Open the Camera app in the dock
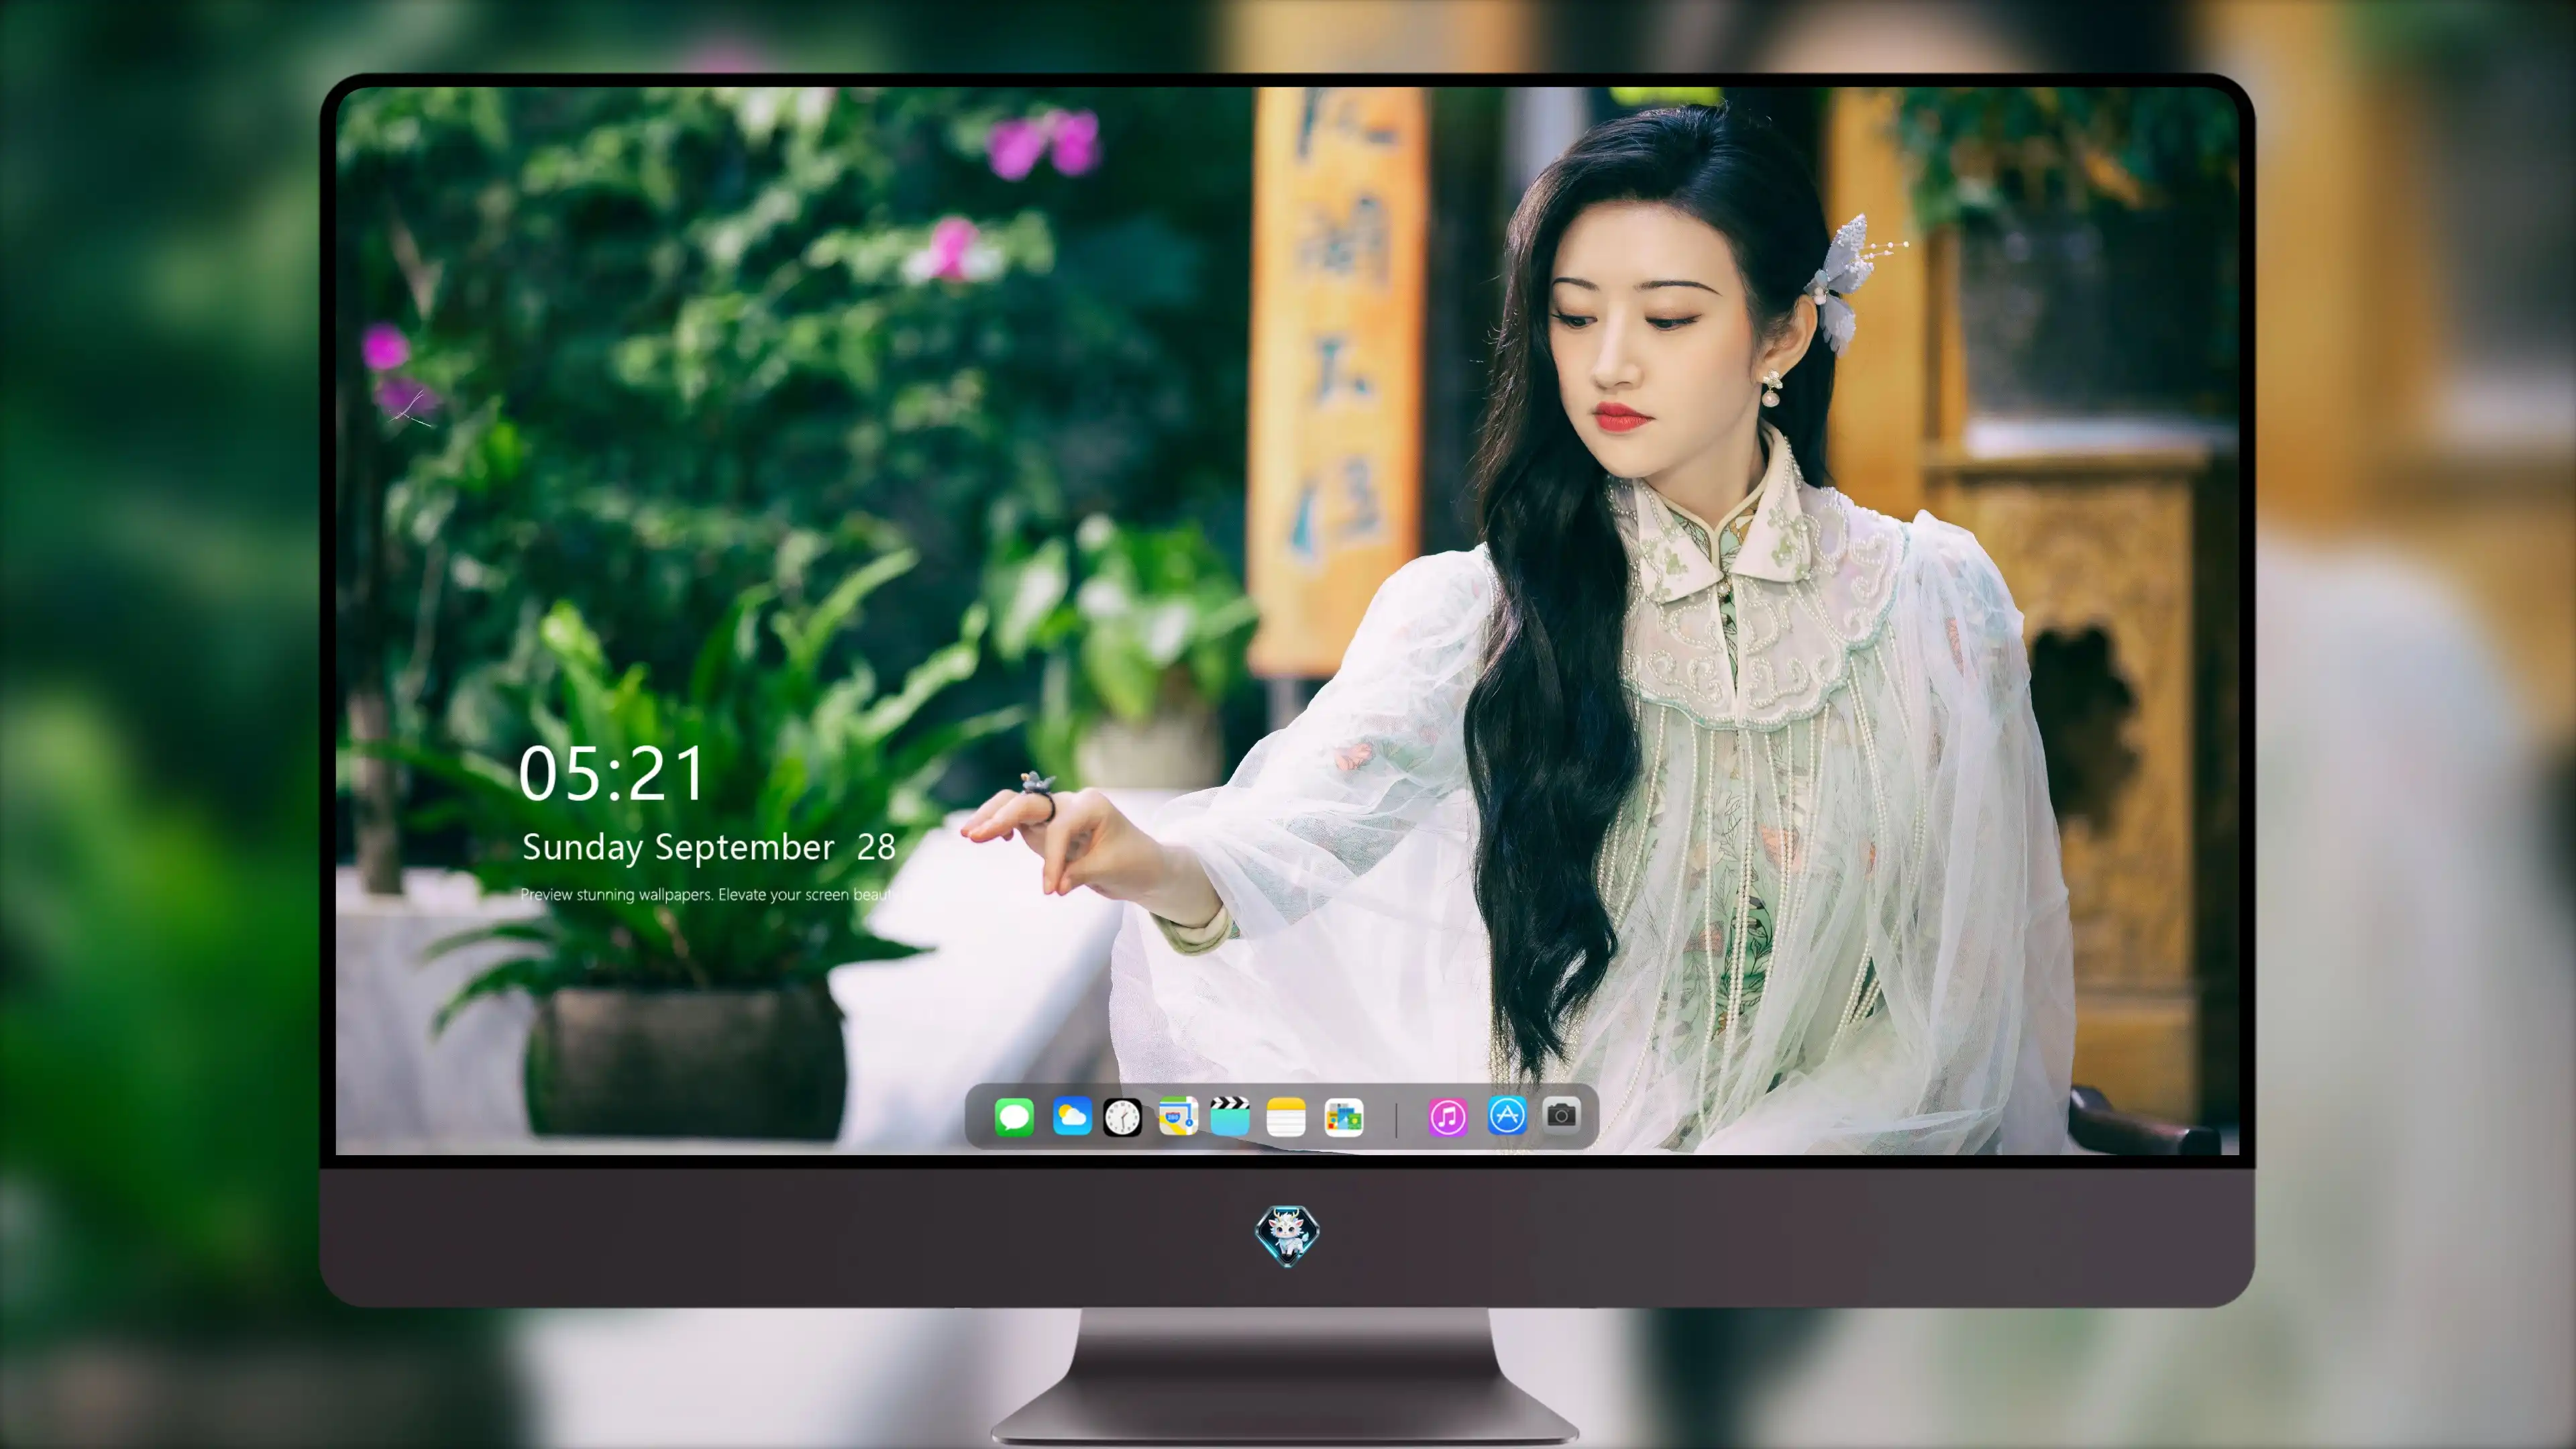Viewport: 2576px width, 1449px height. point(1561,1114)
